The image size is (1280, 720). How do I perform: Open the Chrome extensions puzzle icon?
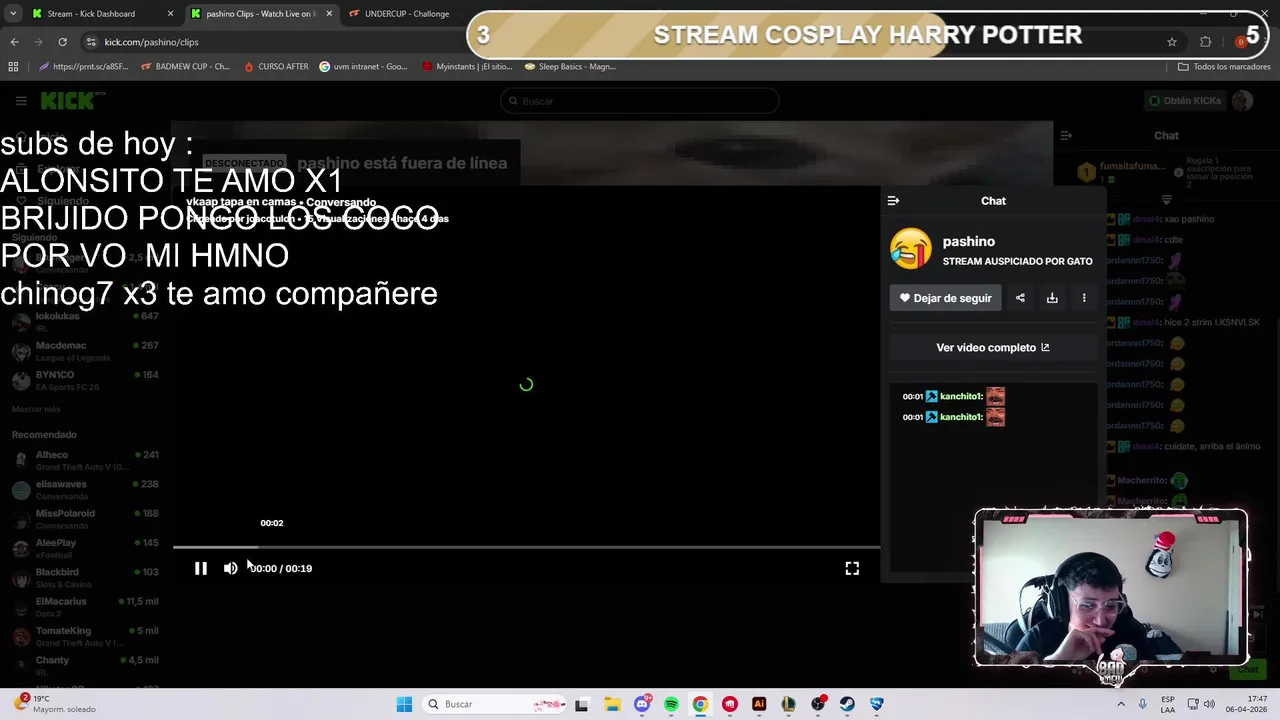coord(1205,42)
